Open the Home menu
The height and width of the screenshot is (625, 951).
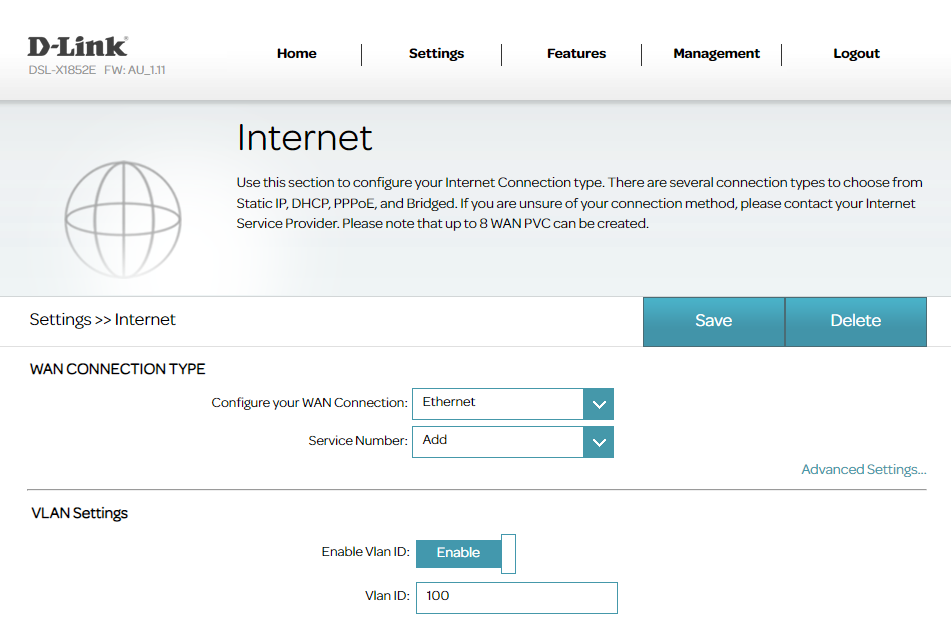(297, 53)
